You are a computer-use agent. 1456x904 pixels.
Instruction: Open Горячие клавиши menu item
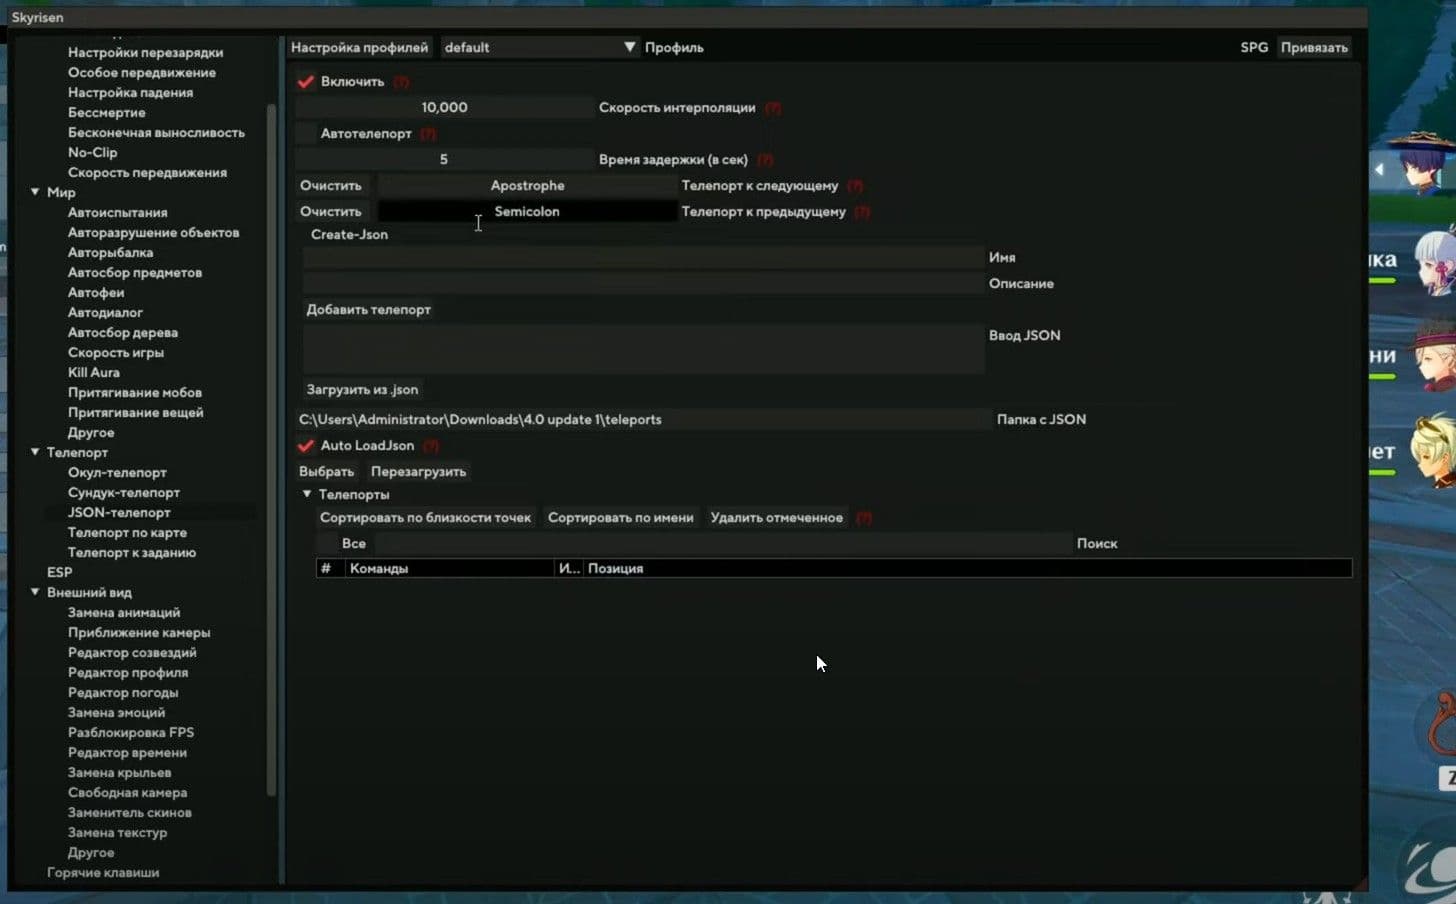tap(103, 872)
